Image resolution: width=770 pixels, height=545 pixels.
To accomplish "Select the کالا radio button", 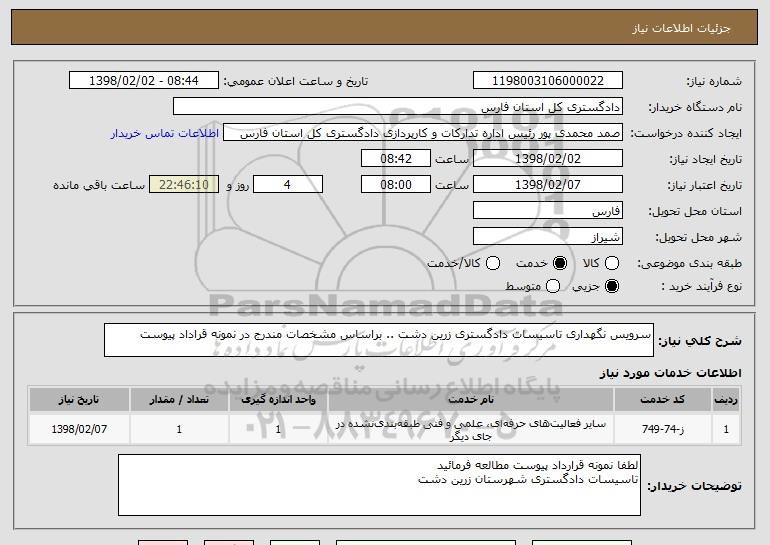I will pos(612,263).
